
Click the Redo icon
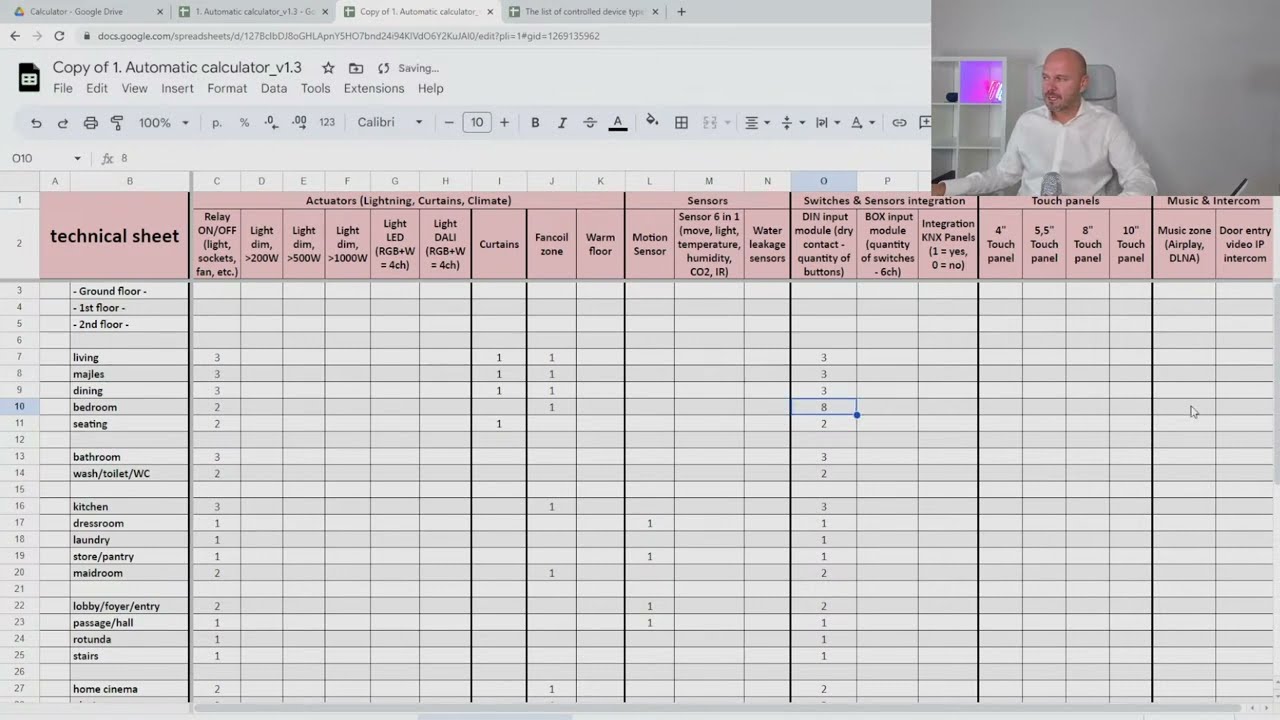pos(62,122)
